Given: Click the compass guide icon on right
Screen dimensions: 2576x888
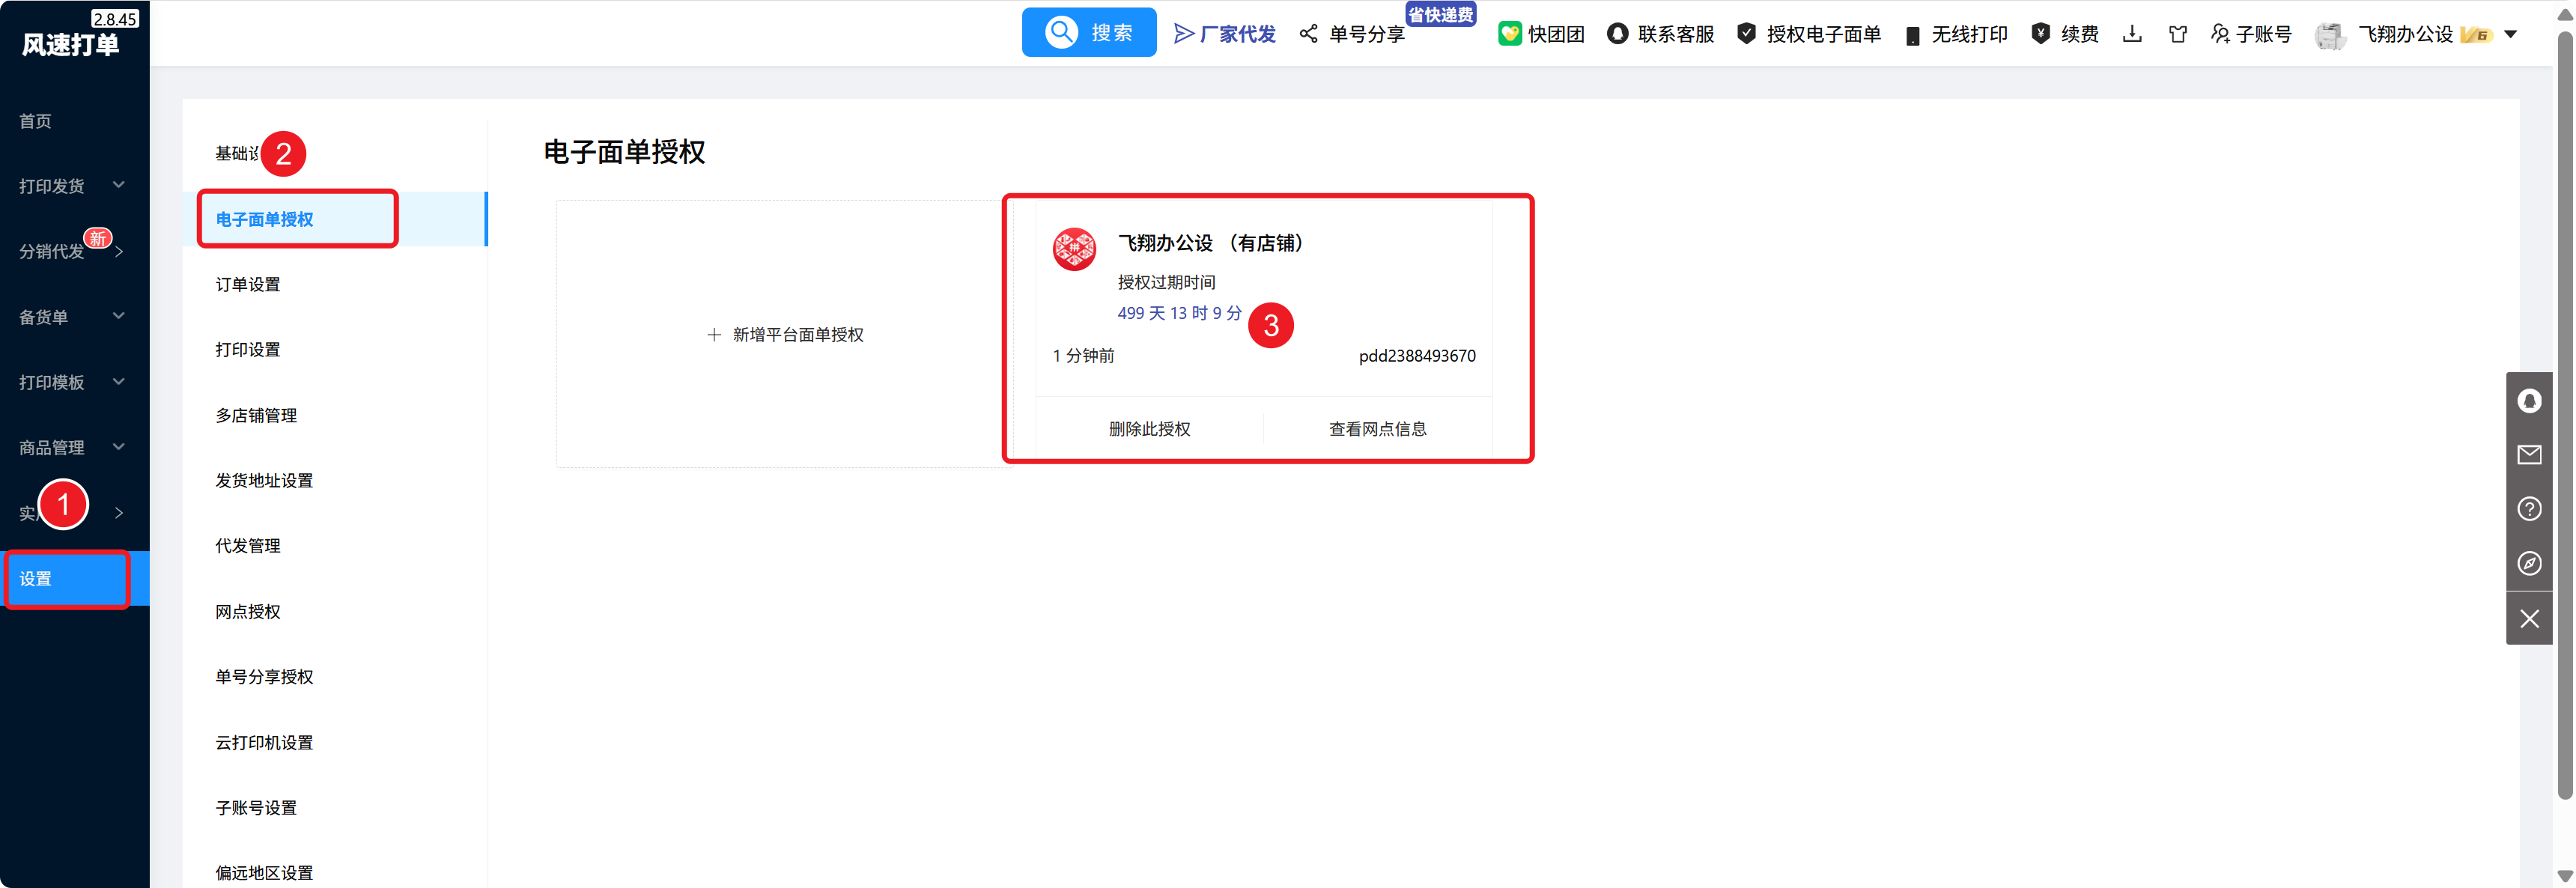Looking at the screenshot, I should [x=2529, y=564].
